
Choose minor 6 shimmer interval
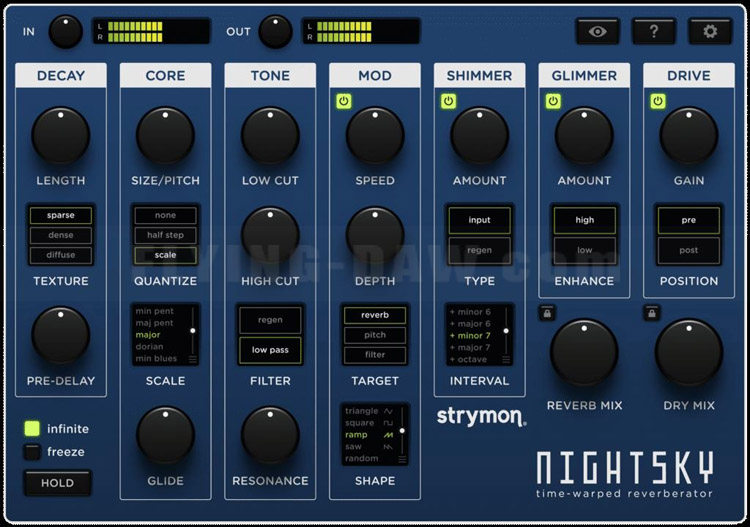coord(470,312)
